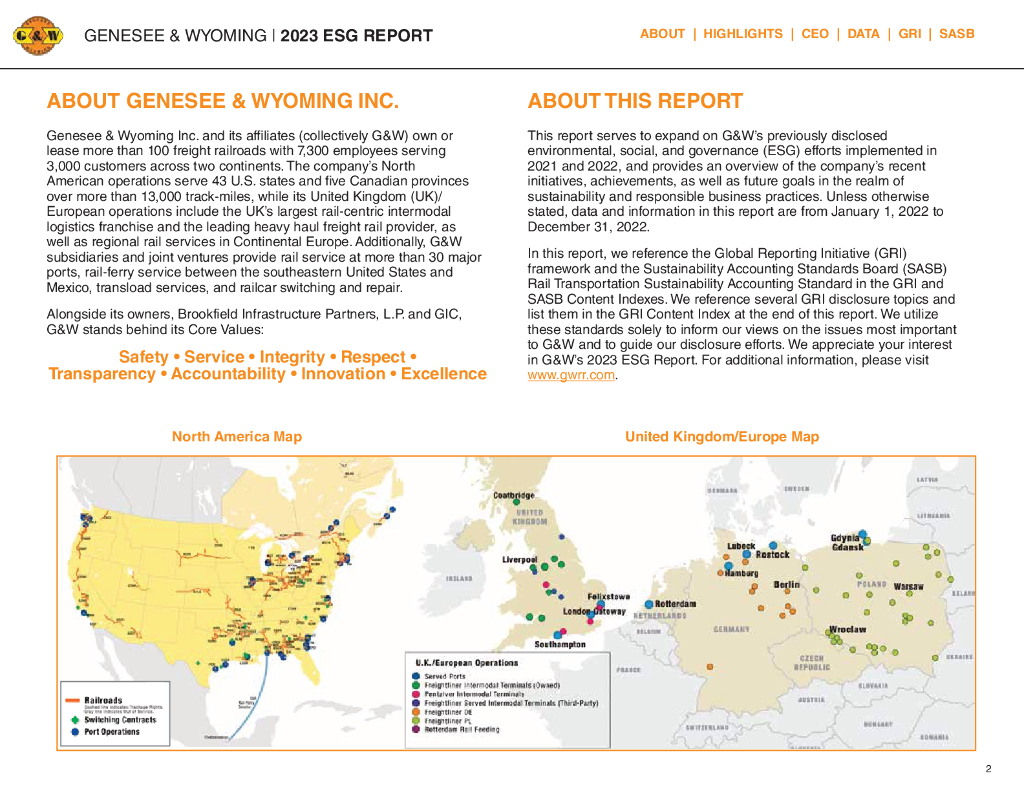
Task: Open the DATA navigation link
Action: (x=863, y=34)
